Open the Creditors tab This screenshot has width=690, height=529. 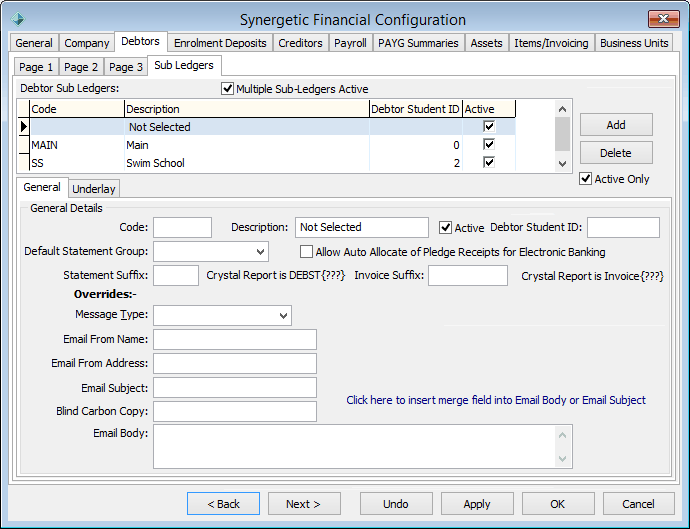300,43
